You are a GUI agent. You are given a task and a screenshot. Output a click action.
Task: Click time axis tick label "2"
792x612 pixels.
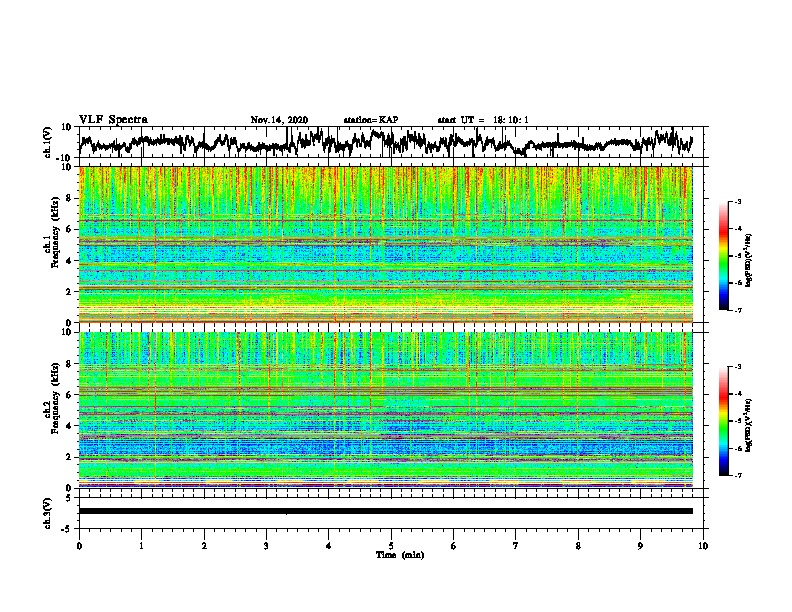coord(204,546)
